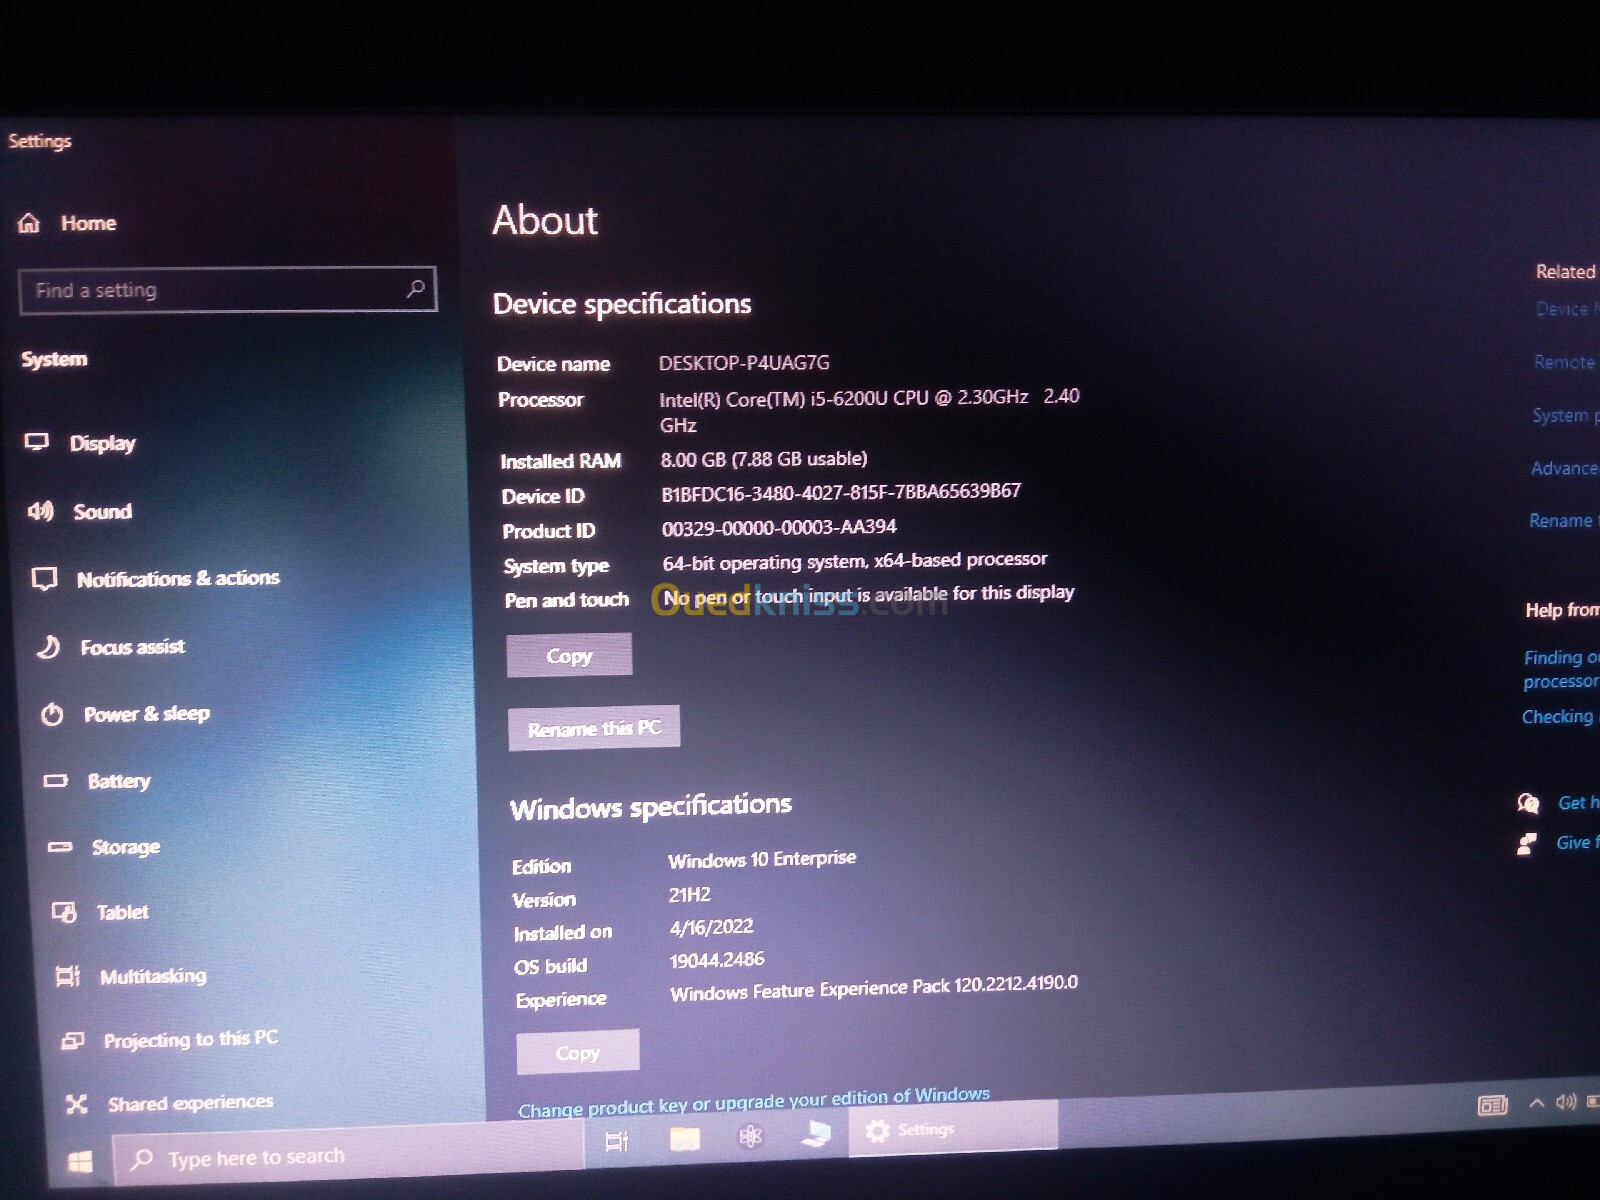Open the Checking help link
This screenshot has height=1200, width=1600.
(x=1558, y=716)
